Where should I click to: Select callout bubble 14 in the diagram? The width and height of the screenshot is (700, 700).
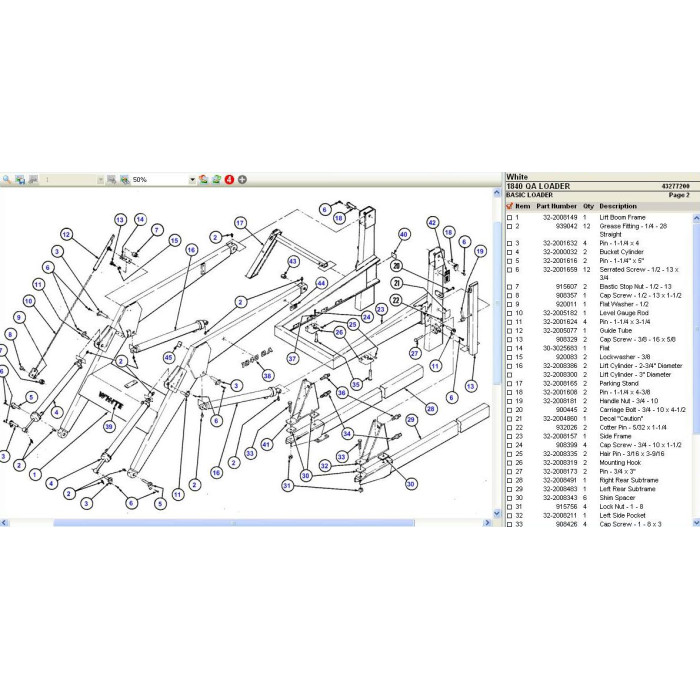(x=140, y=219)
